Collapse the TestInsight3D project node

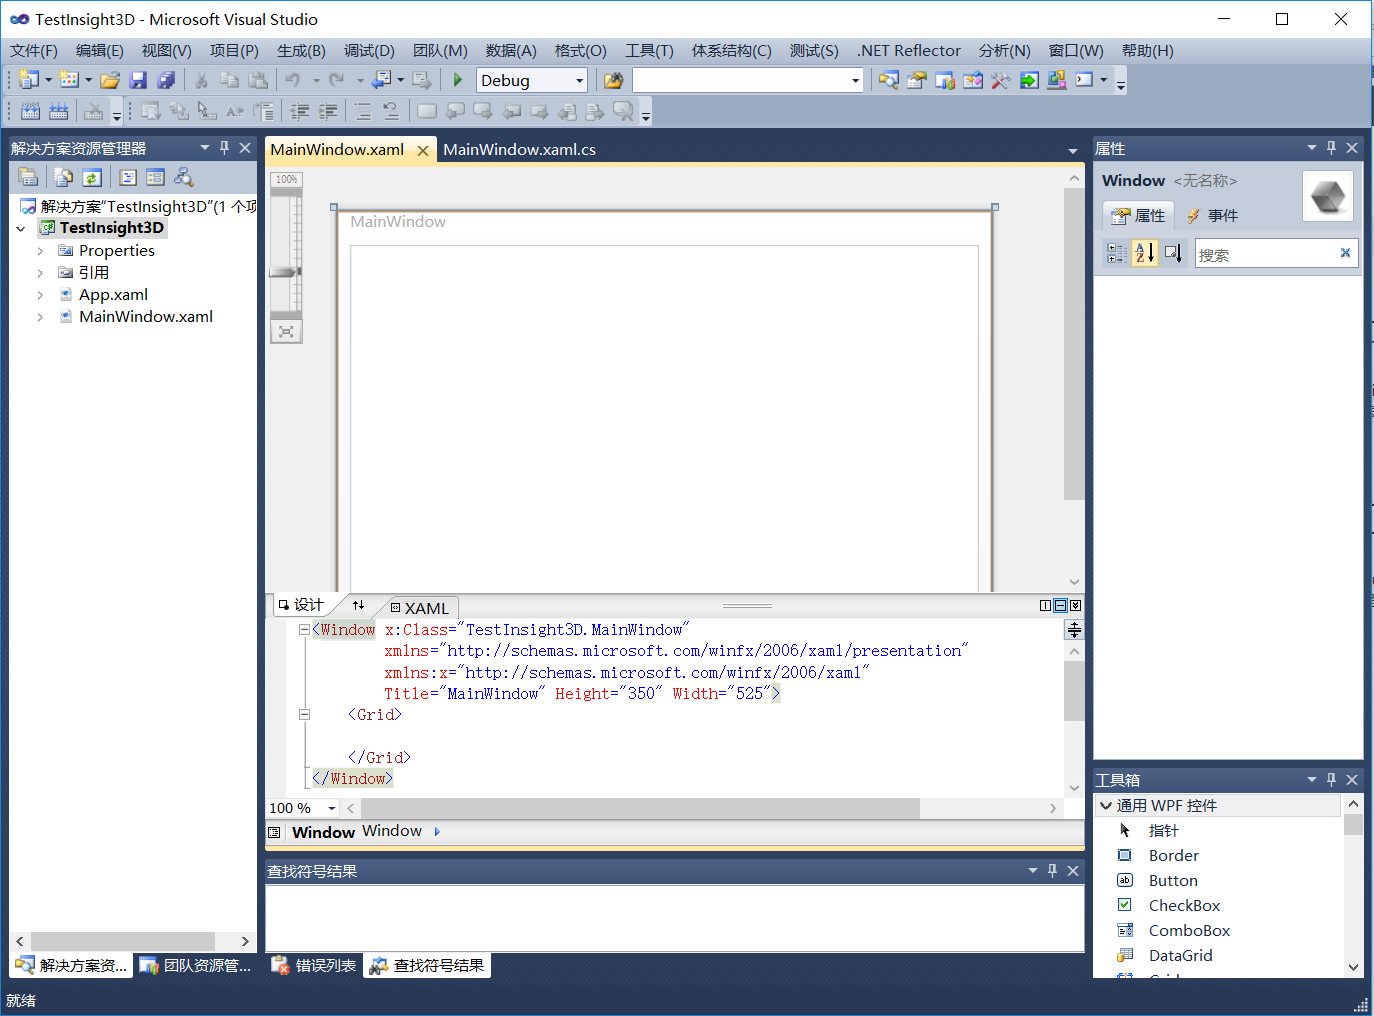click(x=21, y=229)
